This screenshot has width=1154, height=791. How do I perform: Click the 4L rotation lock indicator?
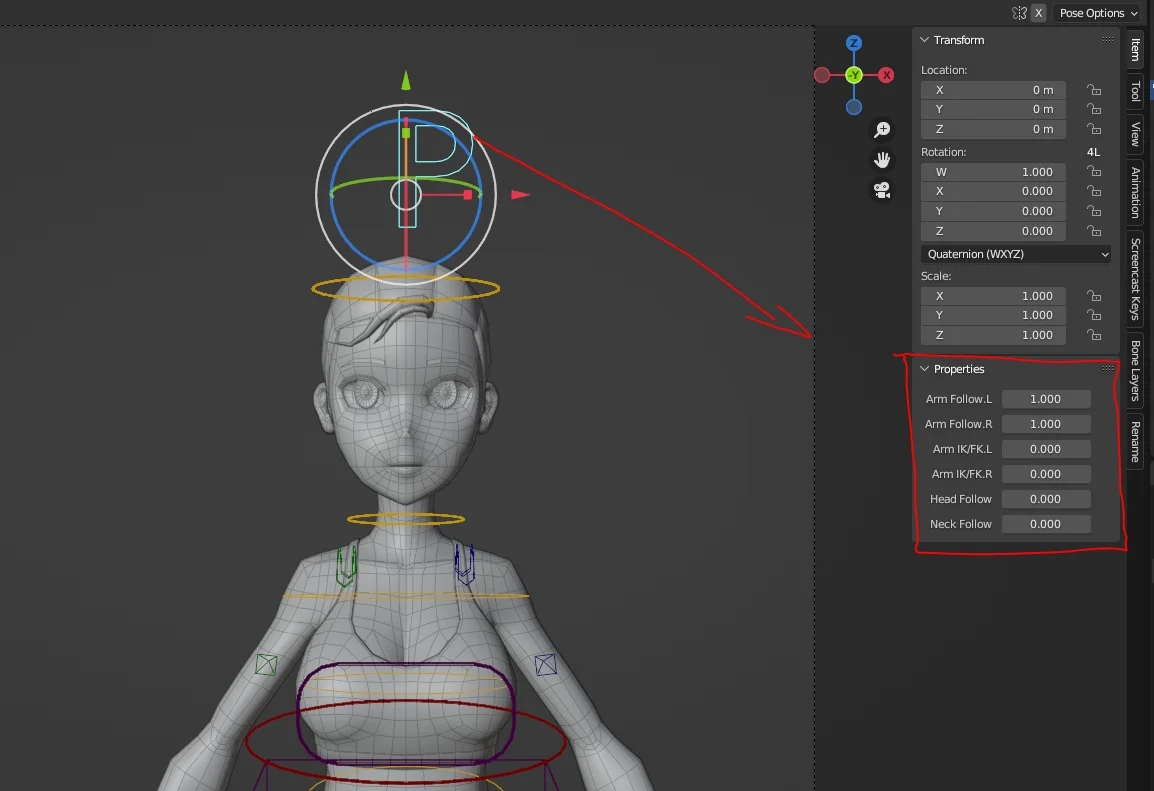(1093, 151)
